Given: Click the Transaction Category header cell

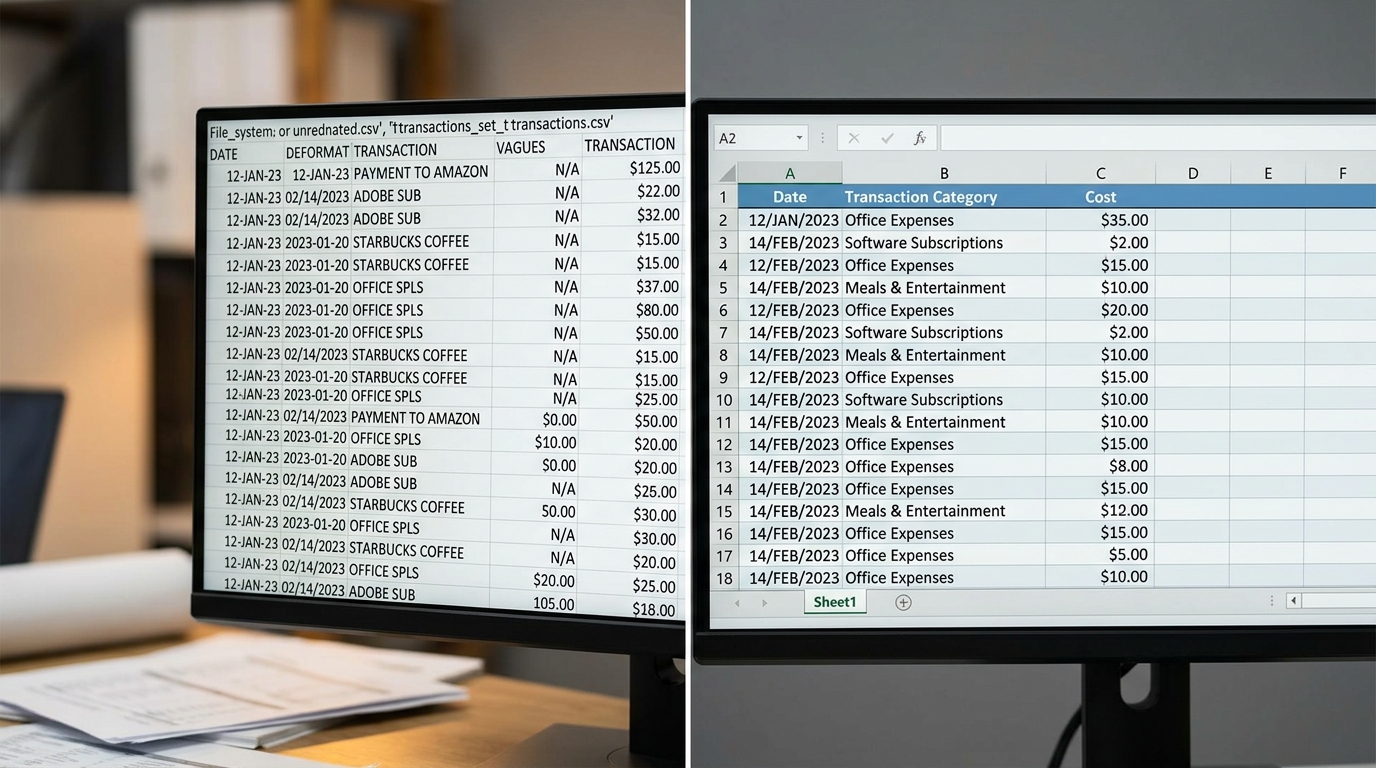Looking at the screenshot, I should coord(944,197).
